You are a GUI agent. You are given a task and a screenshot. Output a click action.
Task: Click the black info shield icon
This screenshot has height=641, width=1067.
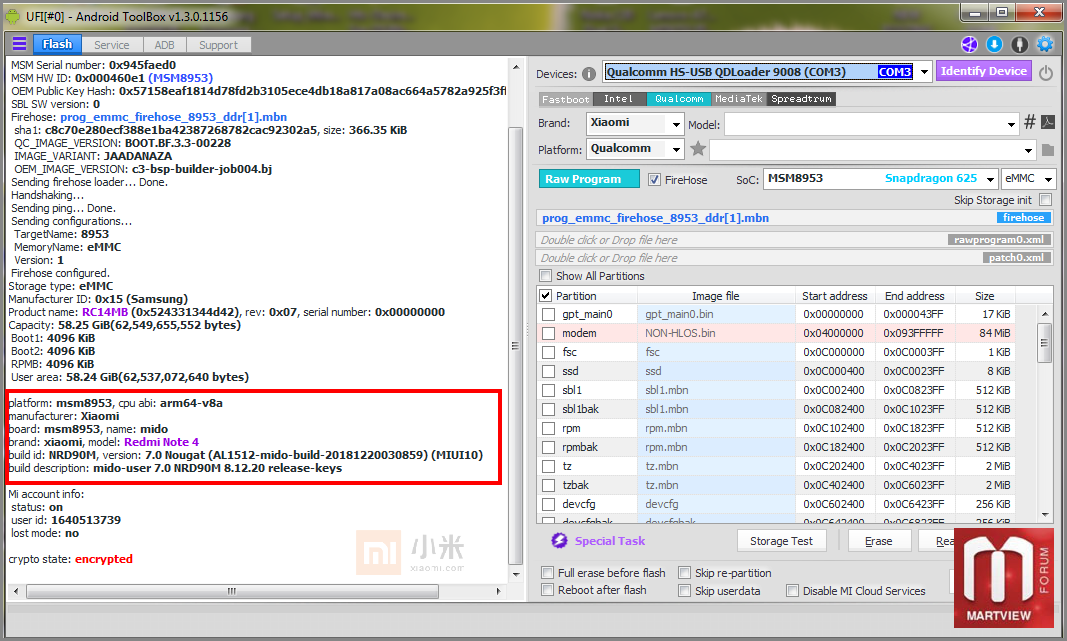(1019, 45)
